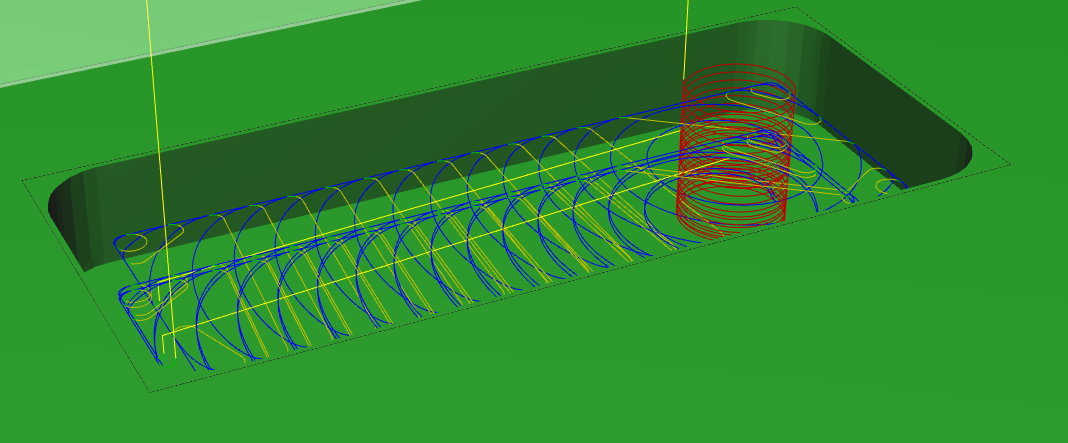This screenshot has height=443, width=1068.
Task: Click the bottom end of left yellow plunge line
Action: (x=174, y=357)
